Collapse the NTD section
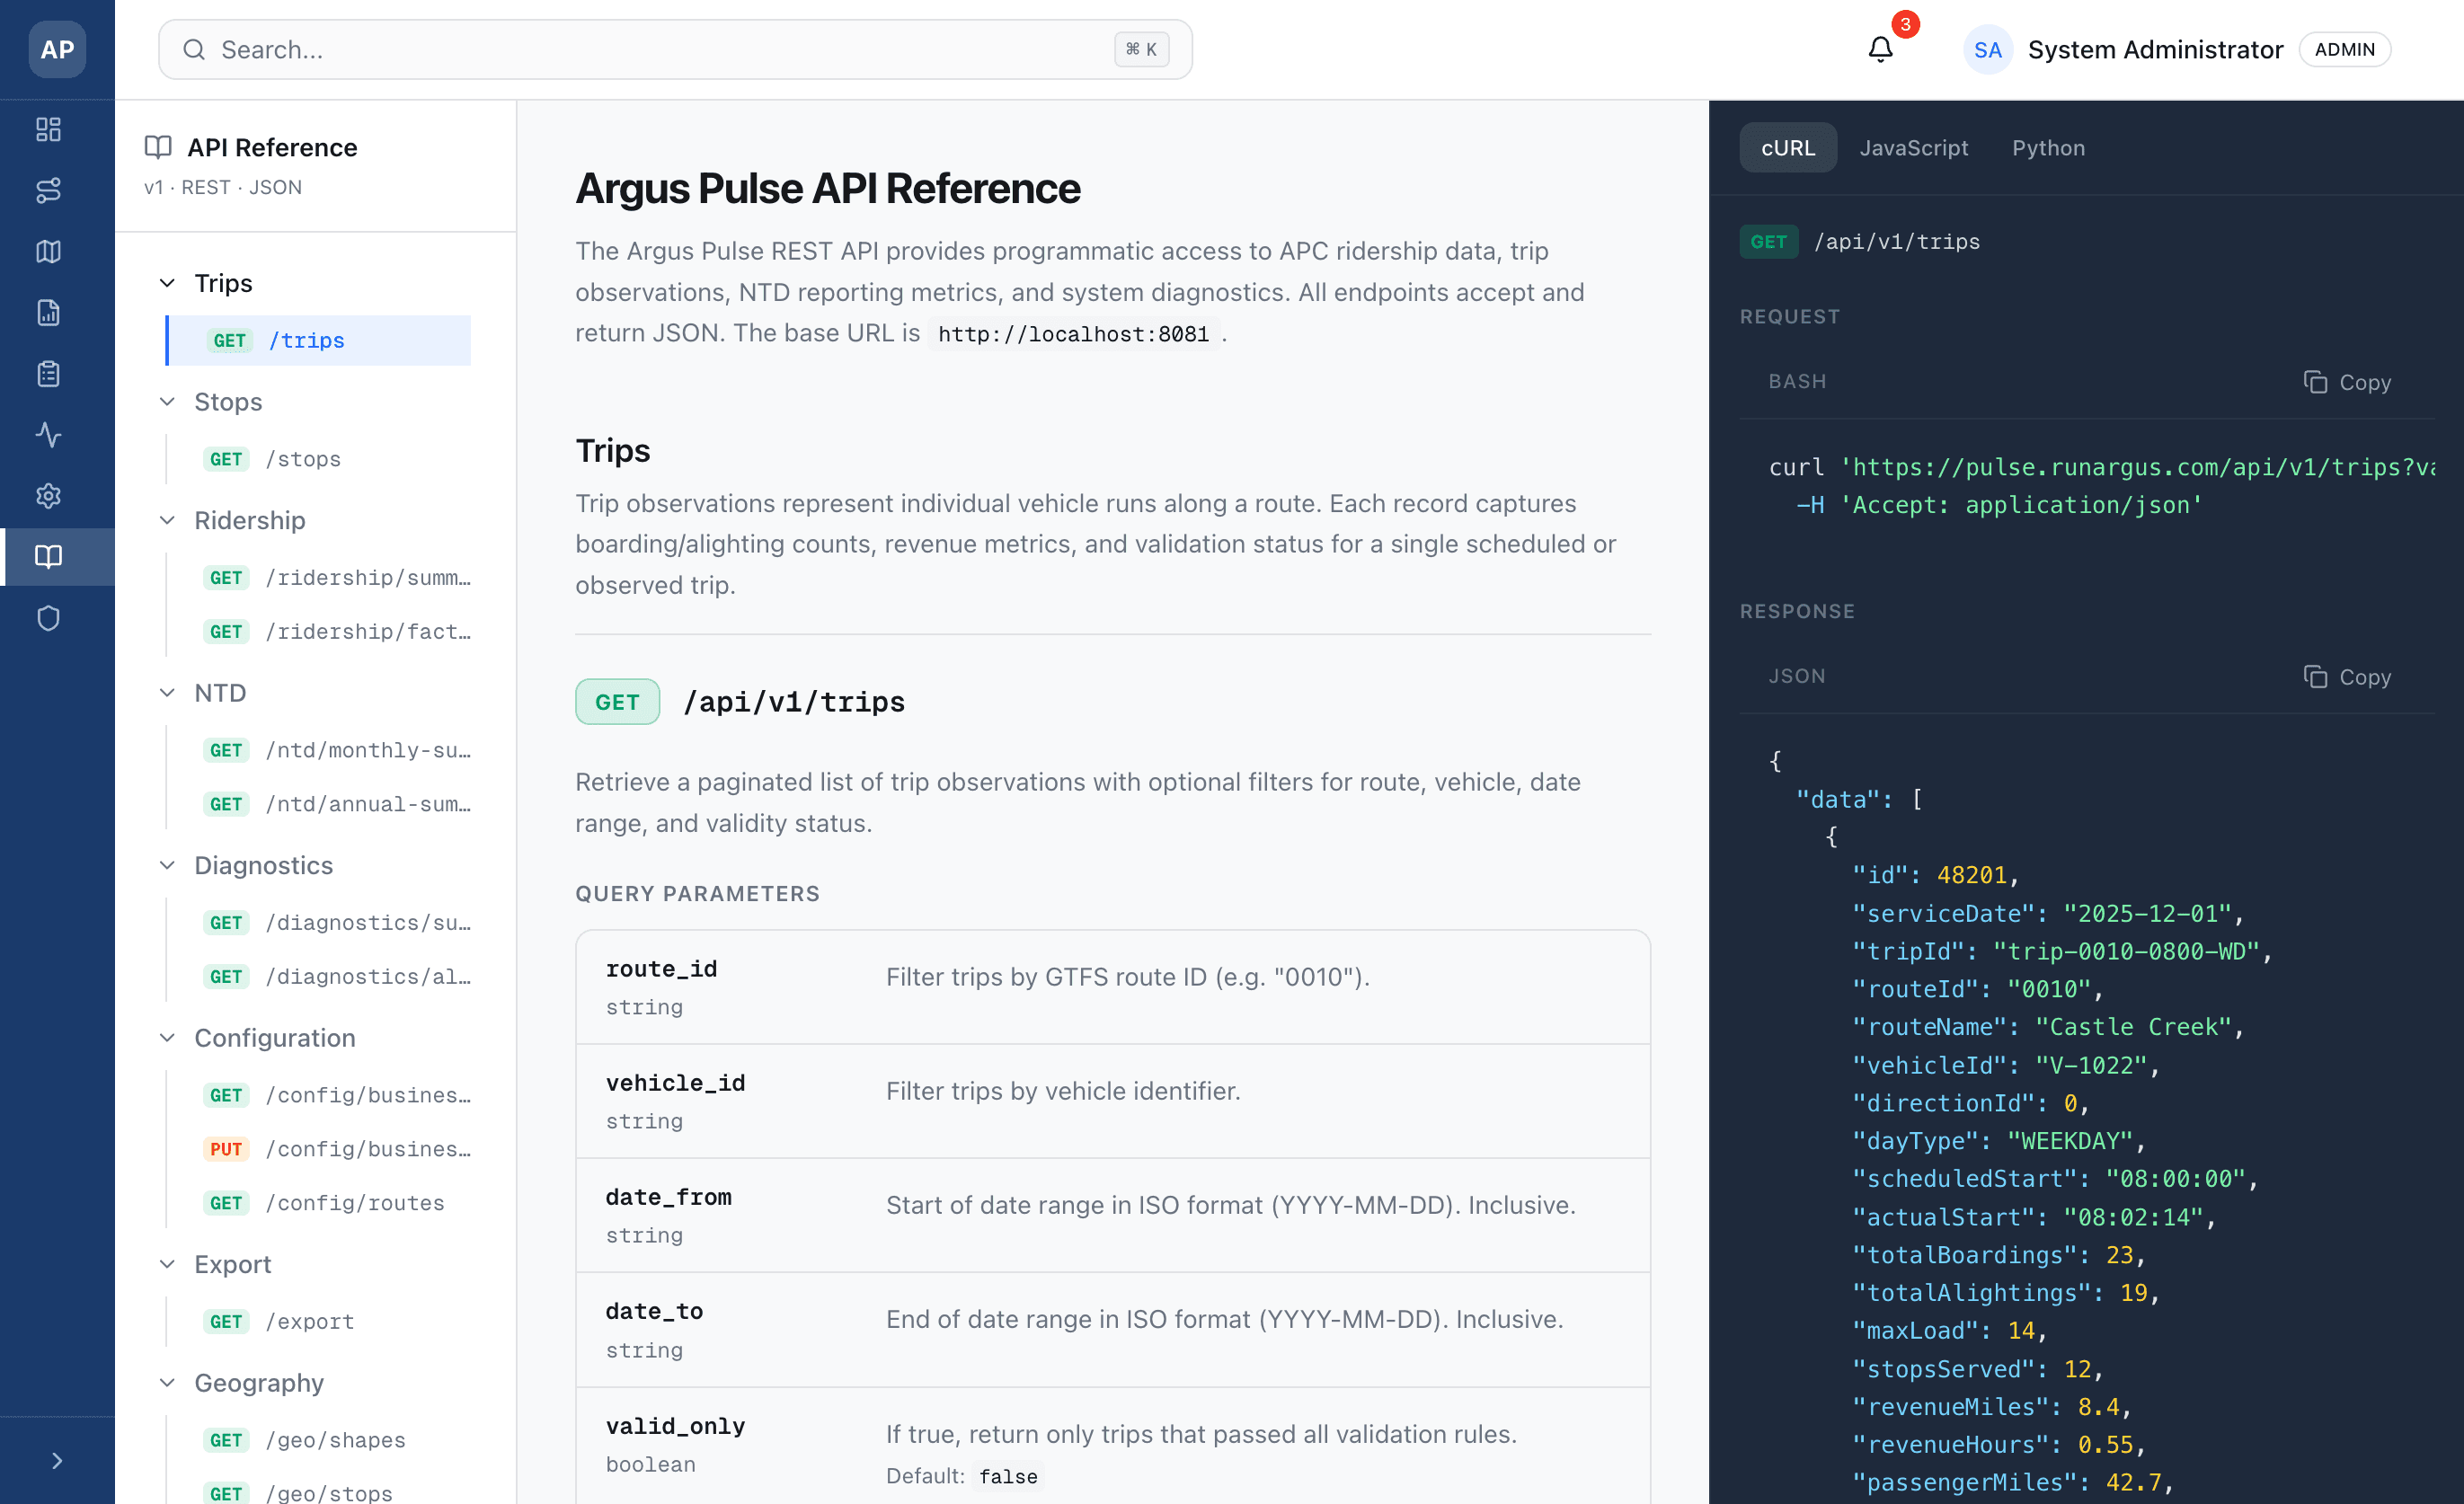The height and width of the screenshot is (1504, 2464). click(x=167, y=693)
